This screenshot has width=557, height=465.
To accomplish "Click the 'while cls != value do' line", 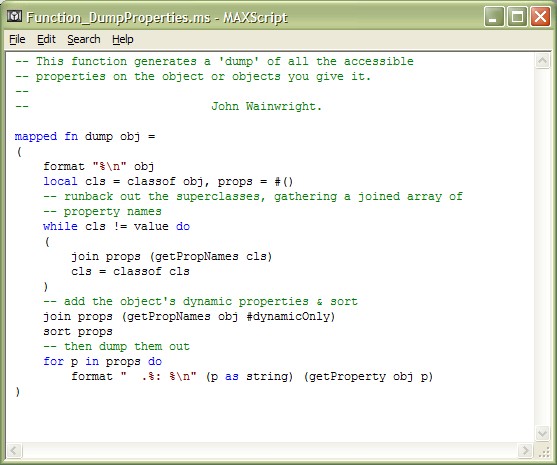I will tap(117, 227).
